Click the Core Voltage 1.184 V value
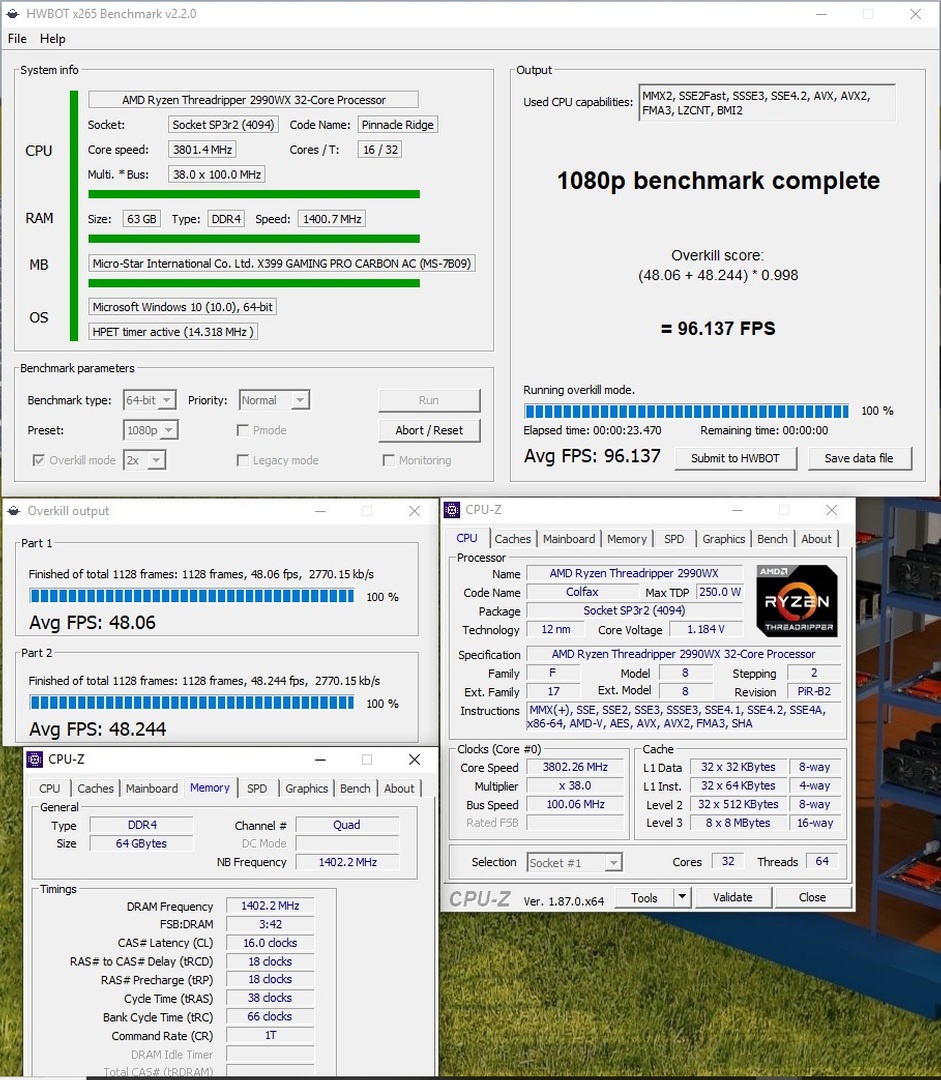Image resolution: width=941 pixels, height=1080 pixels. [x=705, y=630]
